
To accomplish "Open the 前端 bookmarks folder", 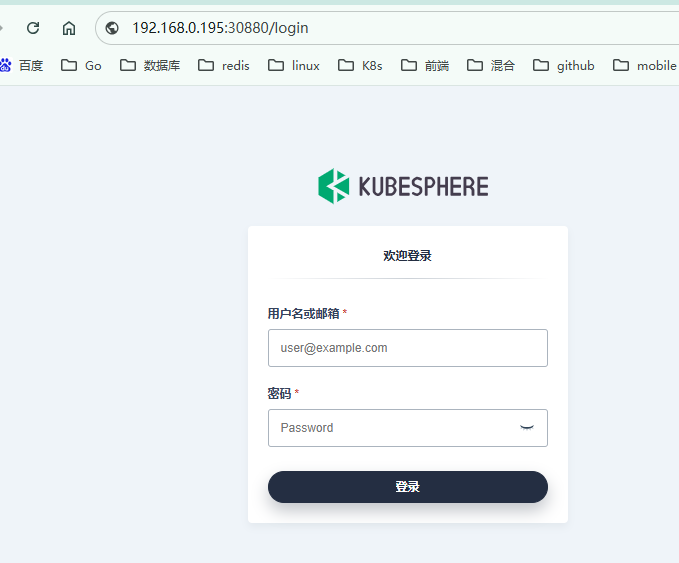I will tap(425, 65).
